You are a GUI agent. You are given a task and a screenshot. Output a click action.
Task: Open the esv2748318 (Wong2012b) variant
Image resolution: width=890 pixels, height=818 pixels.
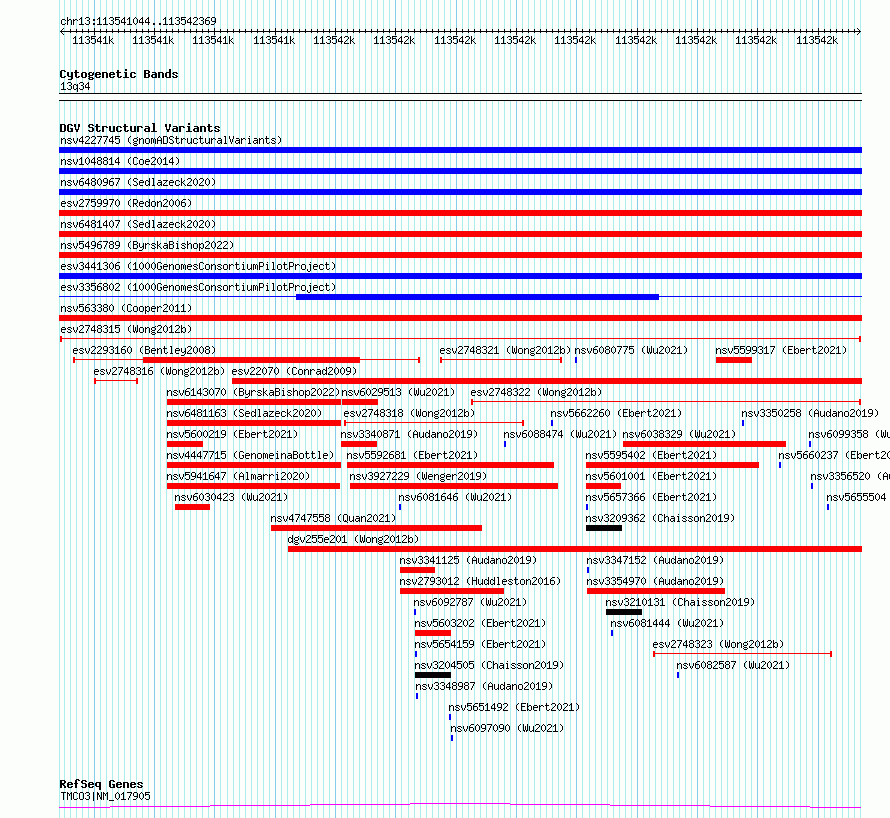coord(409,413)
